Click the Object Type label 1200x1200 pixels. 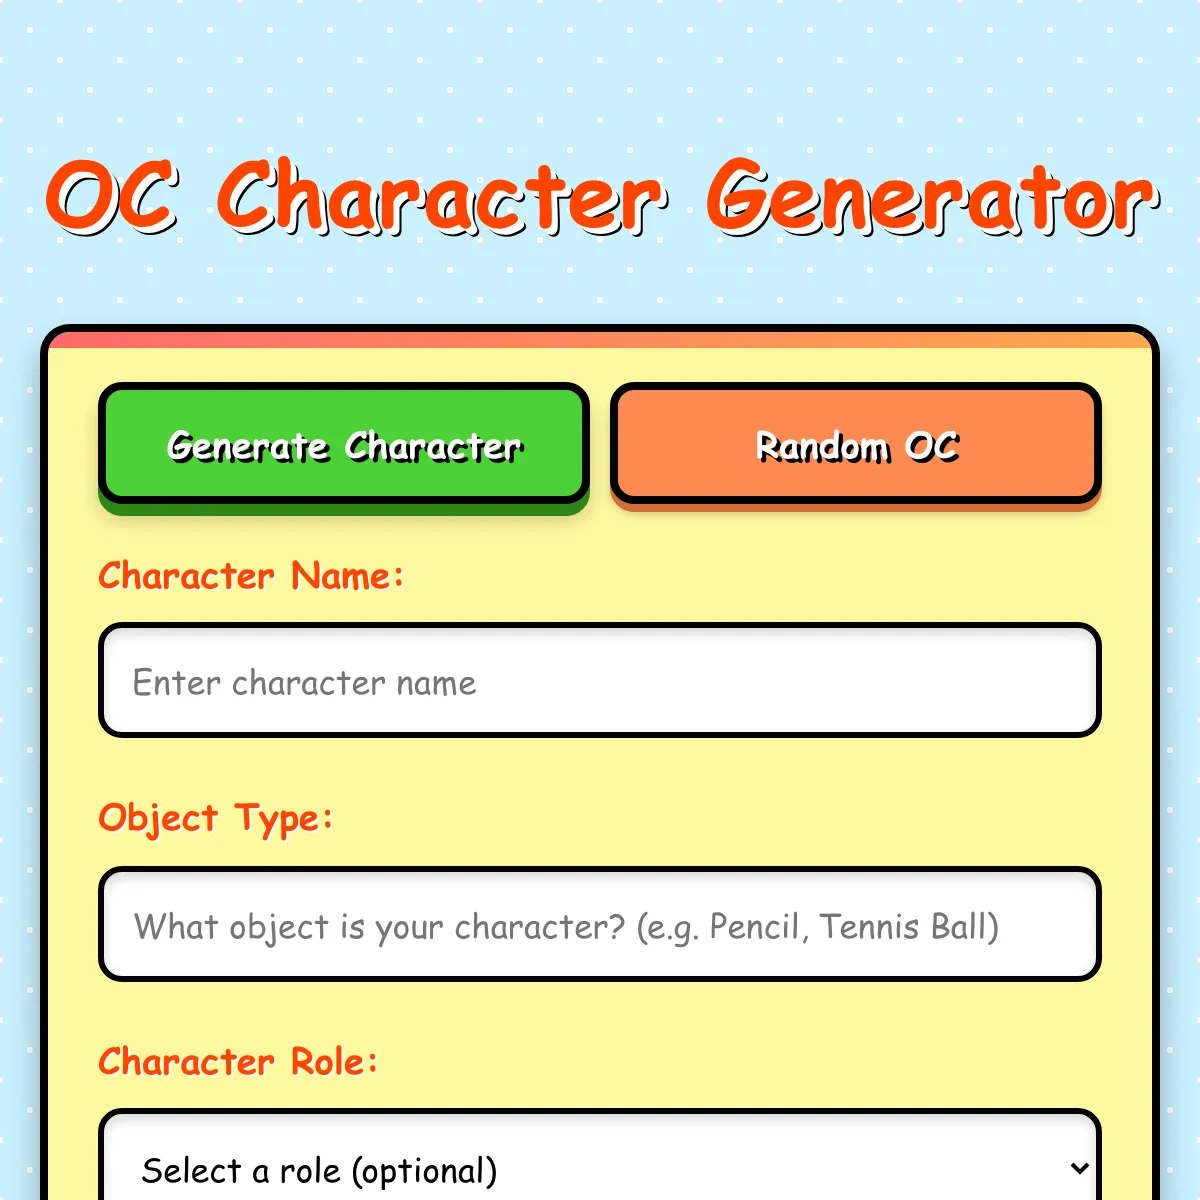pyautogui.click(x=215, y=819)
